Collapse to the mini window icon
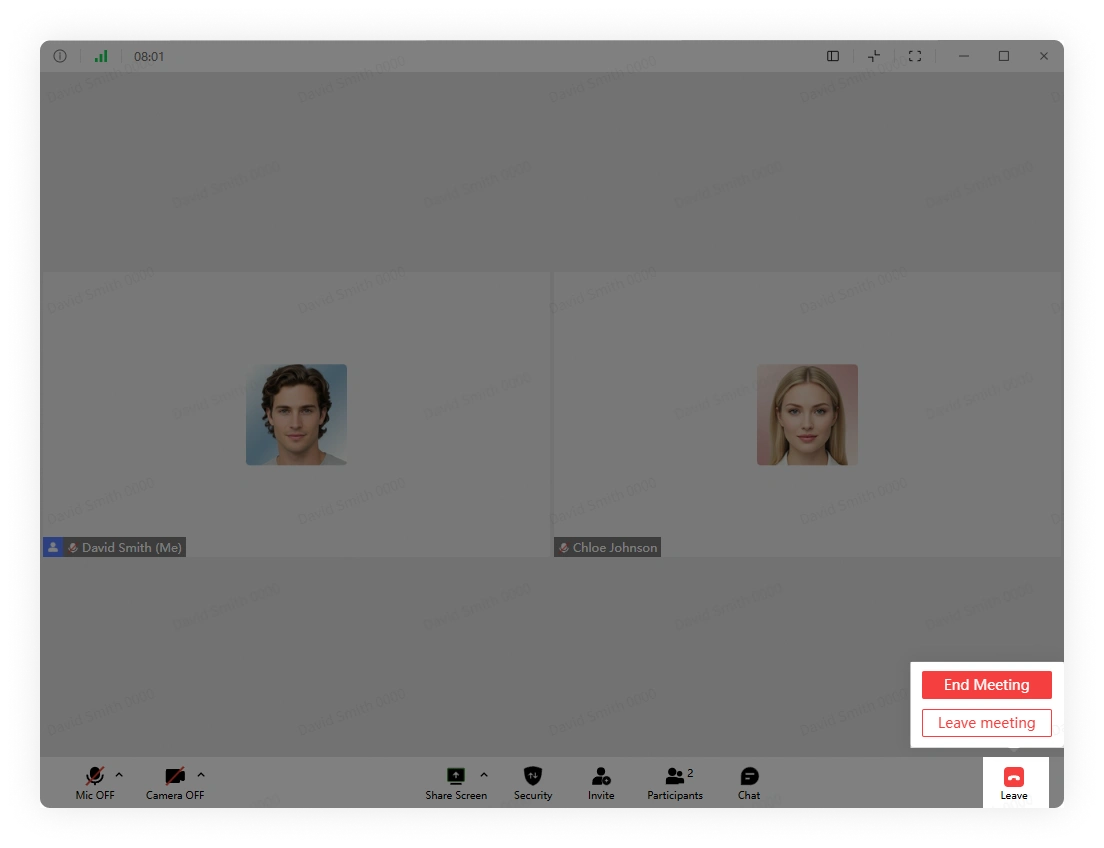Screen dimensions: 1104x848 [874, 56]
